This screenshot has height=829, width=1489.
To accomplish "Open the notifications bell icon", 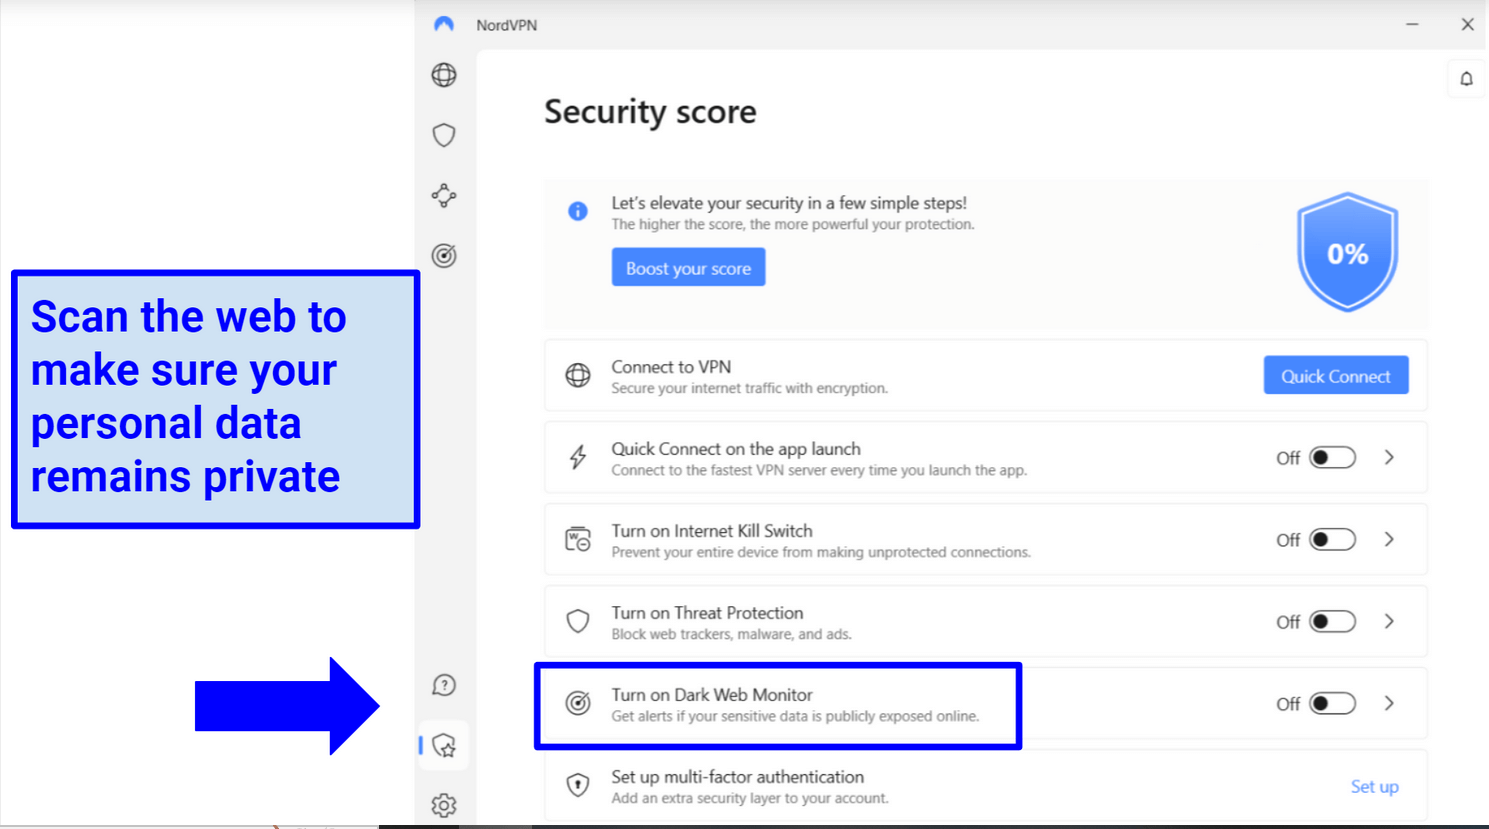I will [1466, 79].
